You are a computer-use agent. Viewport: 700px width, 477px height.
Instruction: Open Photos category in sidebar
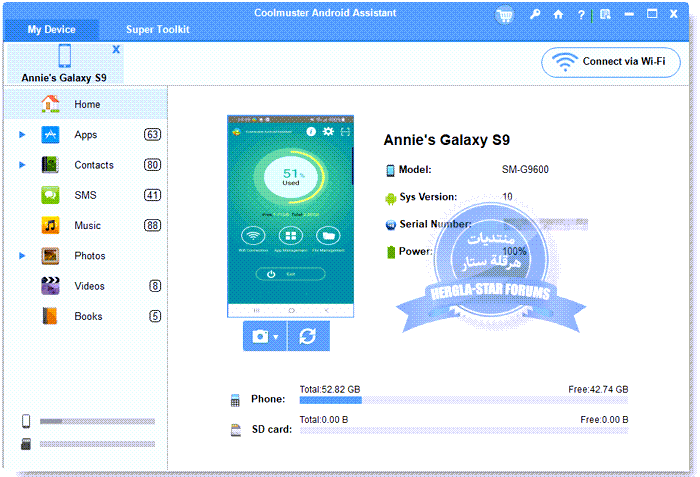[x=86, y=256]
